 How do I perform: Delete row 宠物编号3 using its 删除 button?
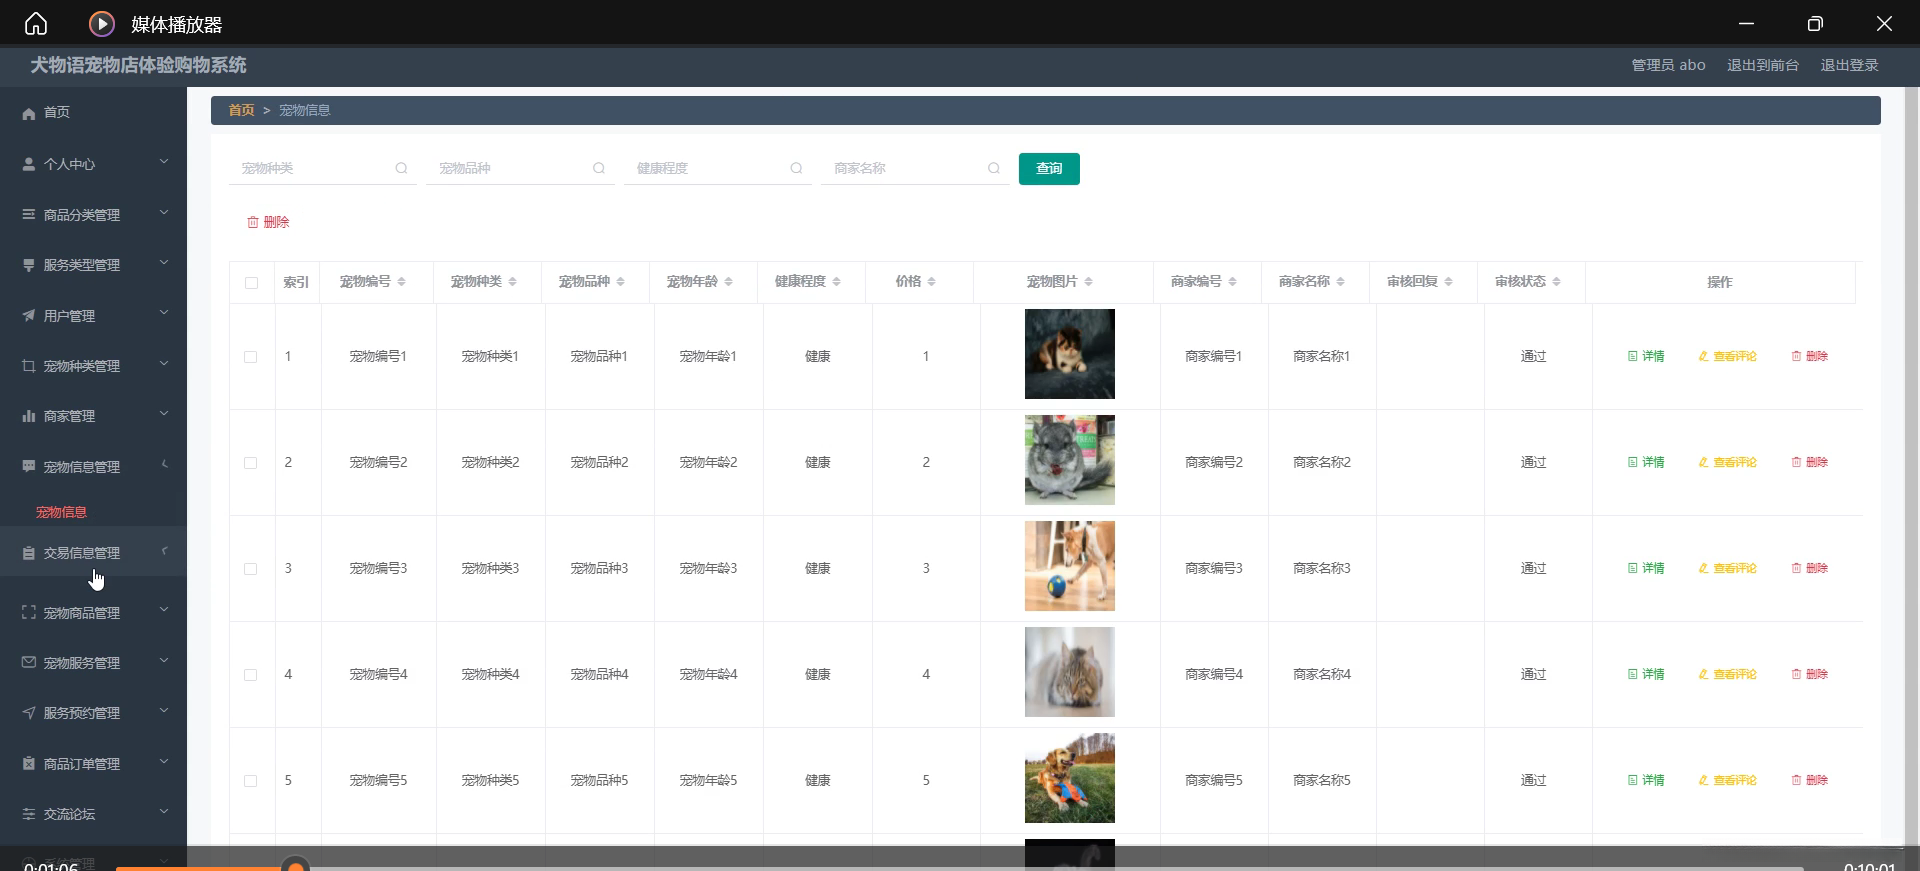(1809, 568)
